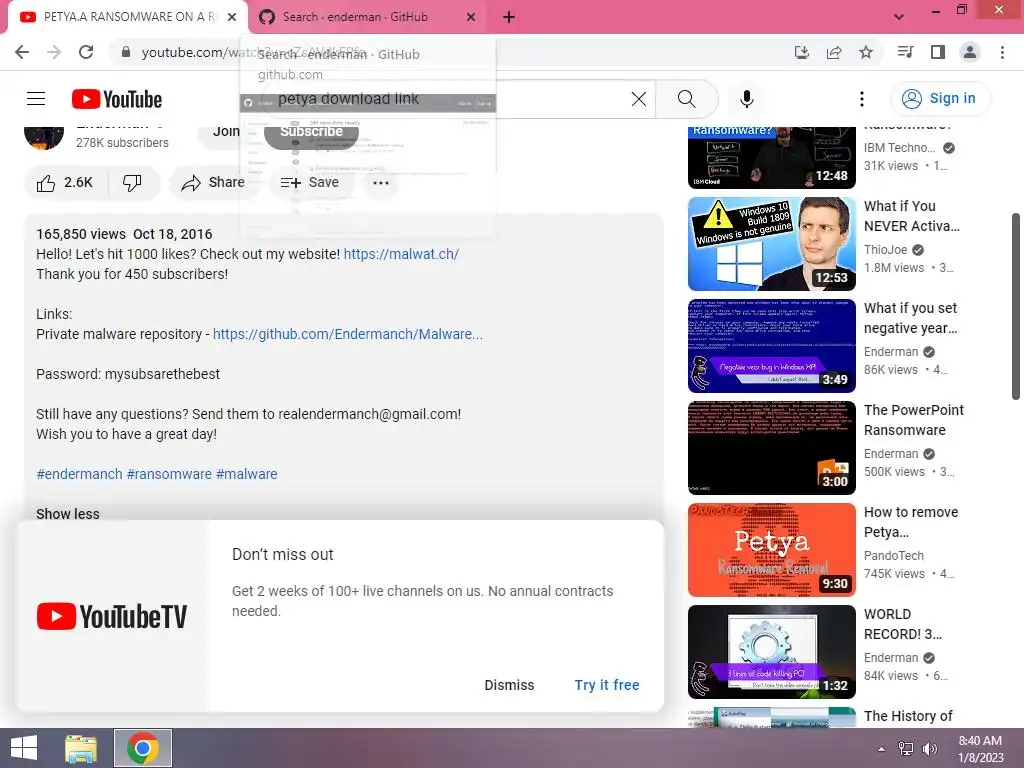Go back to the previous page
This screenshot has height=768, width=1024.
pos(22,52)
